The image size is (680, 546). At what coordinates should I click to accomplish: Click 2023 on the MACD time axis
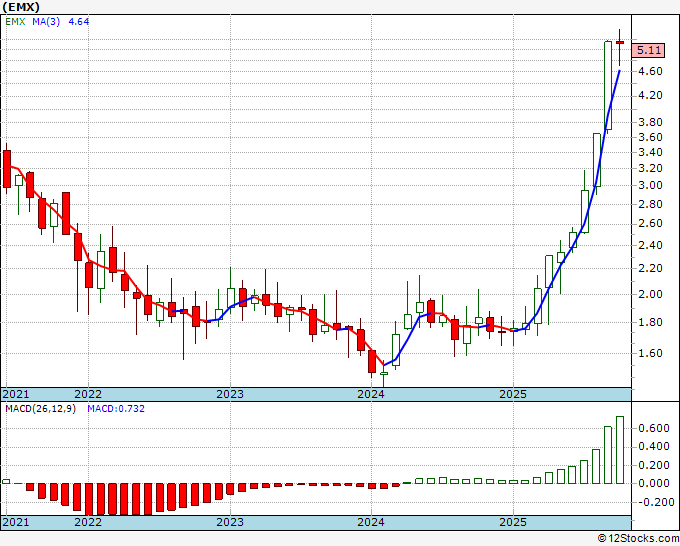pos(230,522)
